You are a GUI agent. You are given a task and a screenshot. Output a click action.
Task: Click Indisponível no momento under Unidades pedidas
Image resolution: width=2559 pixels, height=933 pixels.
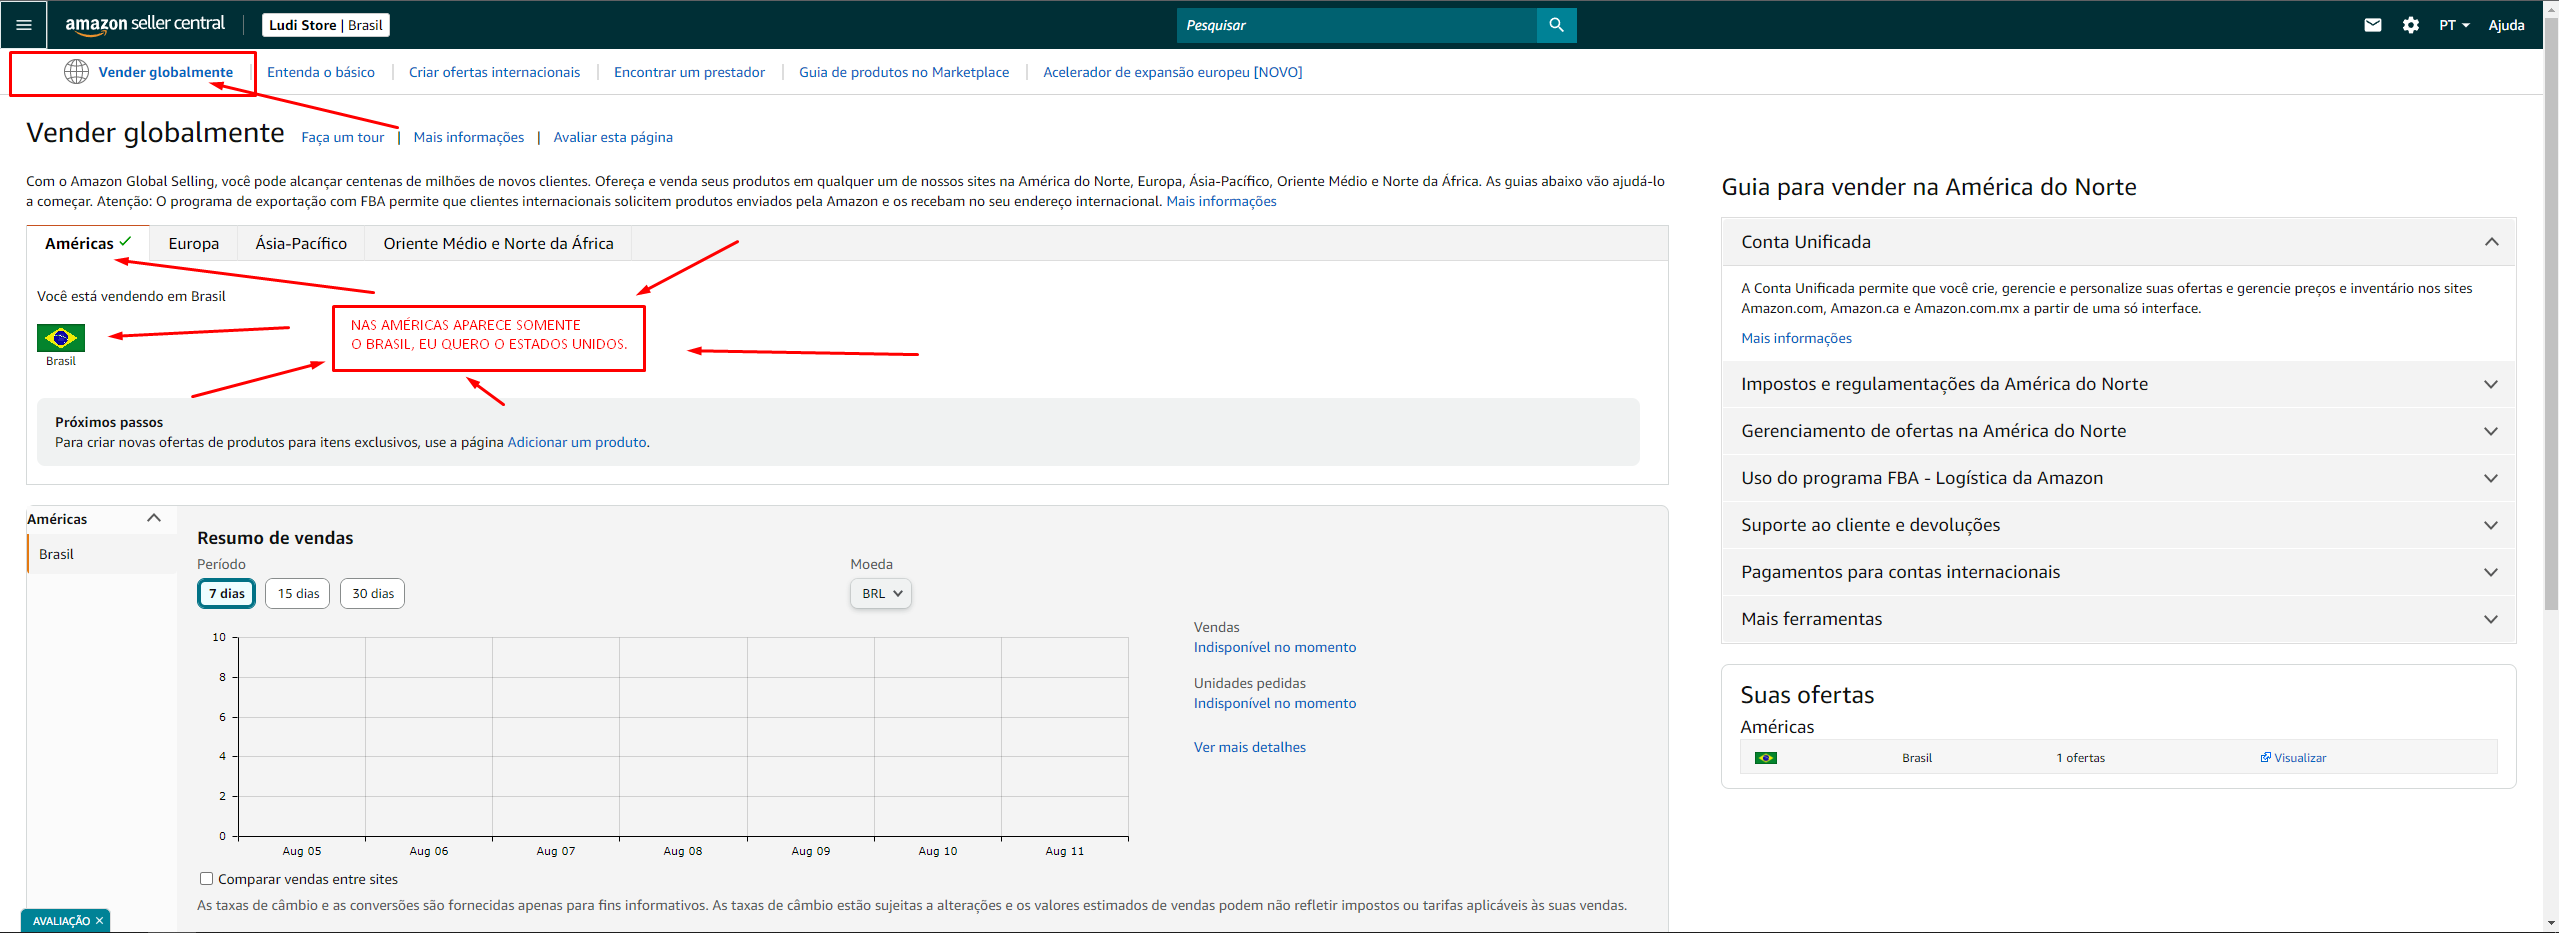[1275, 703]
